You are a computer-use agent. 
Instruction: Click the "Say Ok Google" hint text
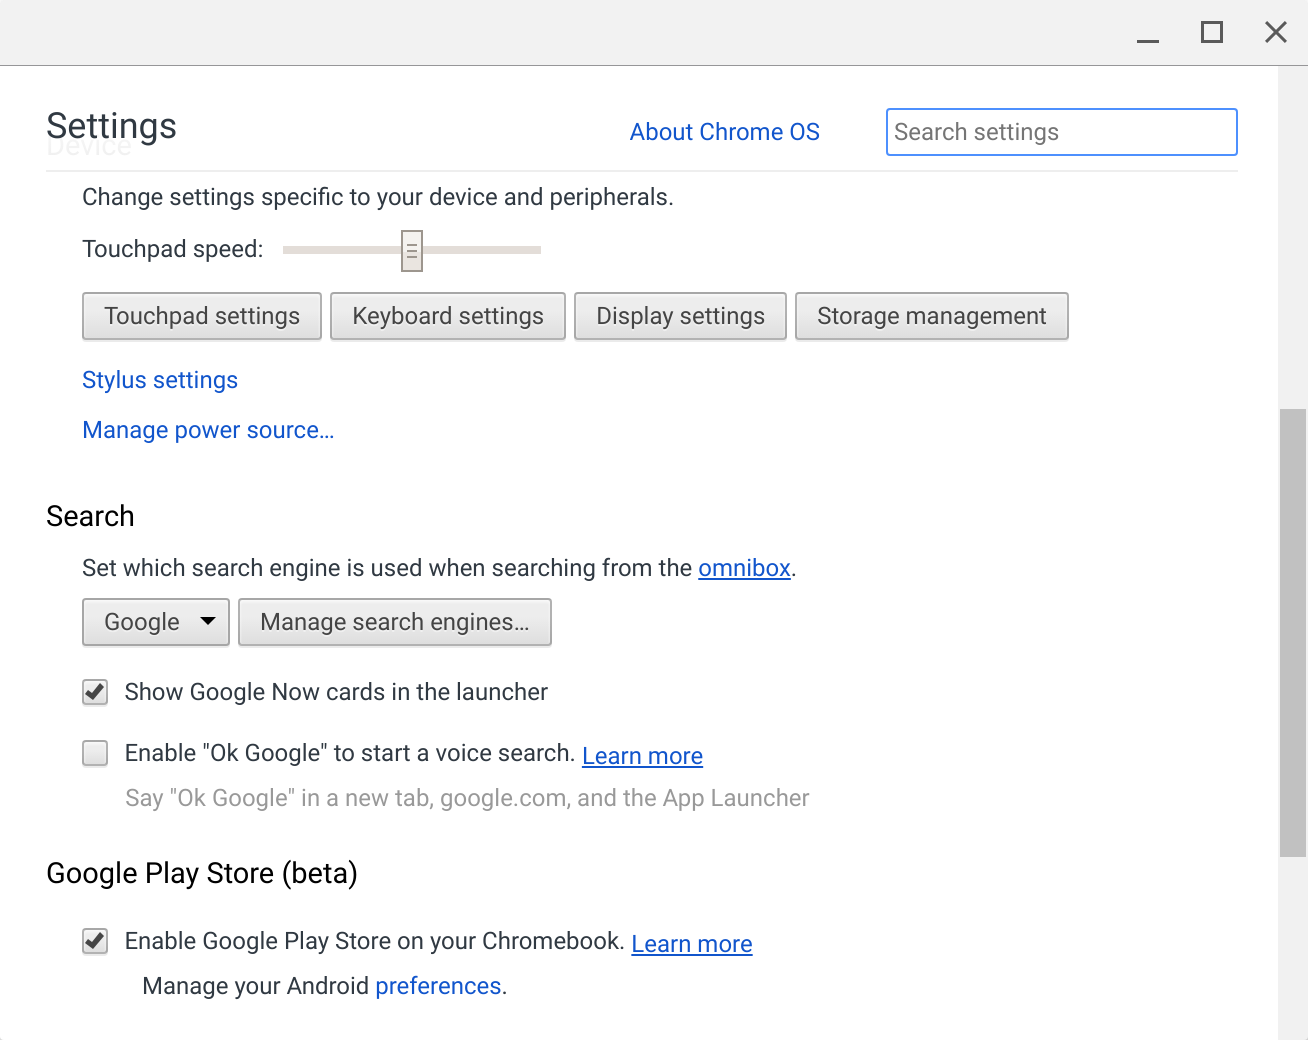467,798
